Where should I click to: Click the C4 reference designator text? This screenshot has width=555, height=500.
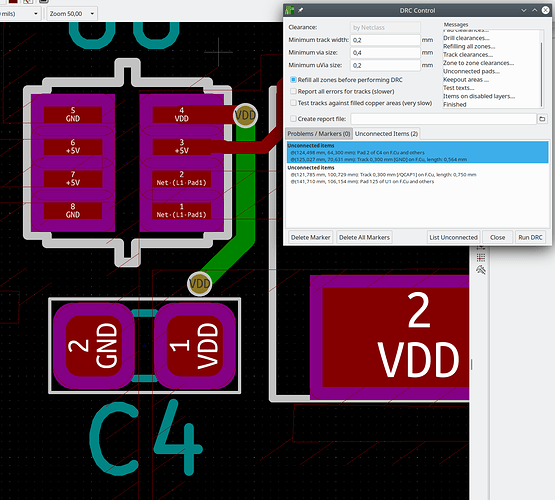[x=146, y=438]
